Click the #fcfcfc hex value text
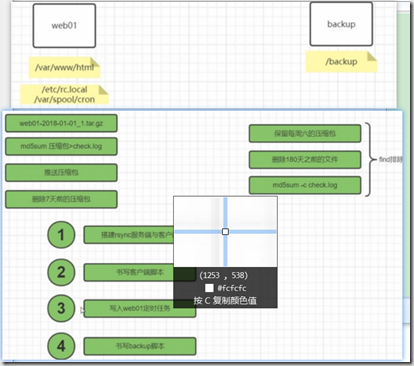Image resolution: width=414 pixels, height=366 pixels. [x=232, y=288]
